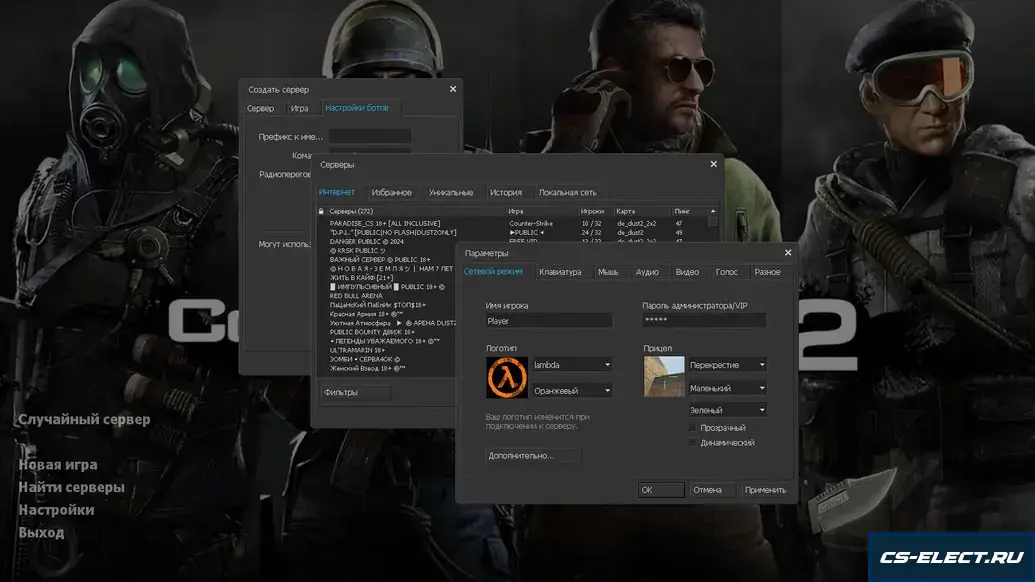Open the Оранжевый logo color dropdown
This screenshot has width=1035, height=582.
pyautogui.click(x=572, y=391)
